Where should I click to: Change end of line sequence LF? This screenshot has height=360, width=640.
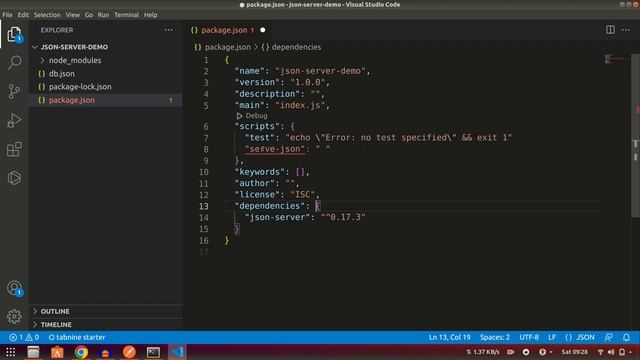click(552, 338)
